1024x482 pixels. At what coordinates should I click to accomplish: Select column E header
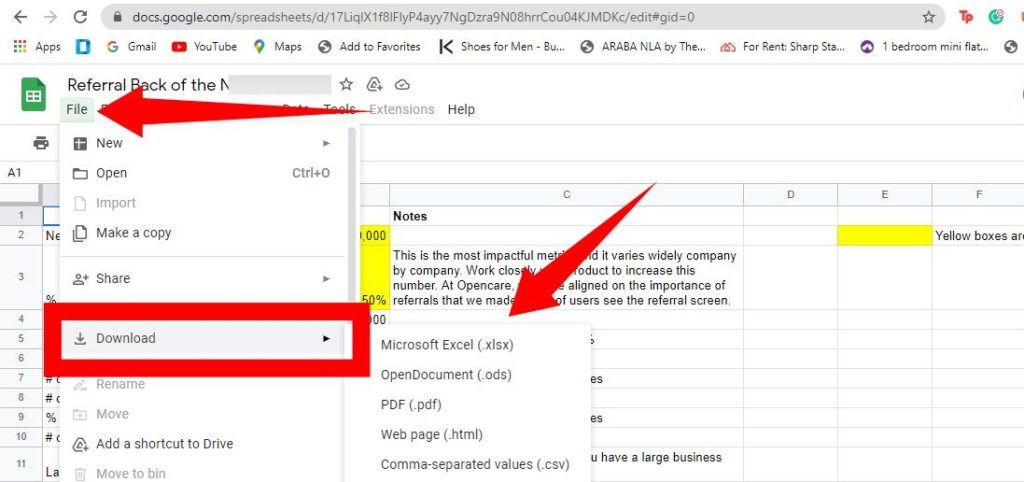[884, 195]
